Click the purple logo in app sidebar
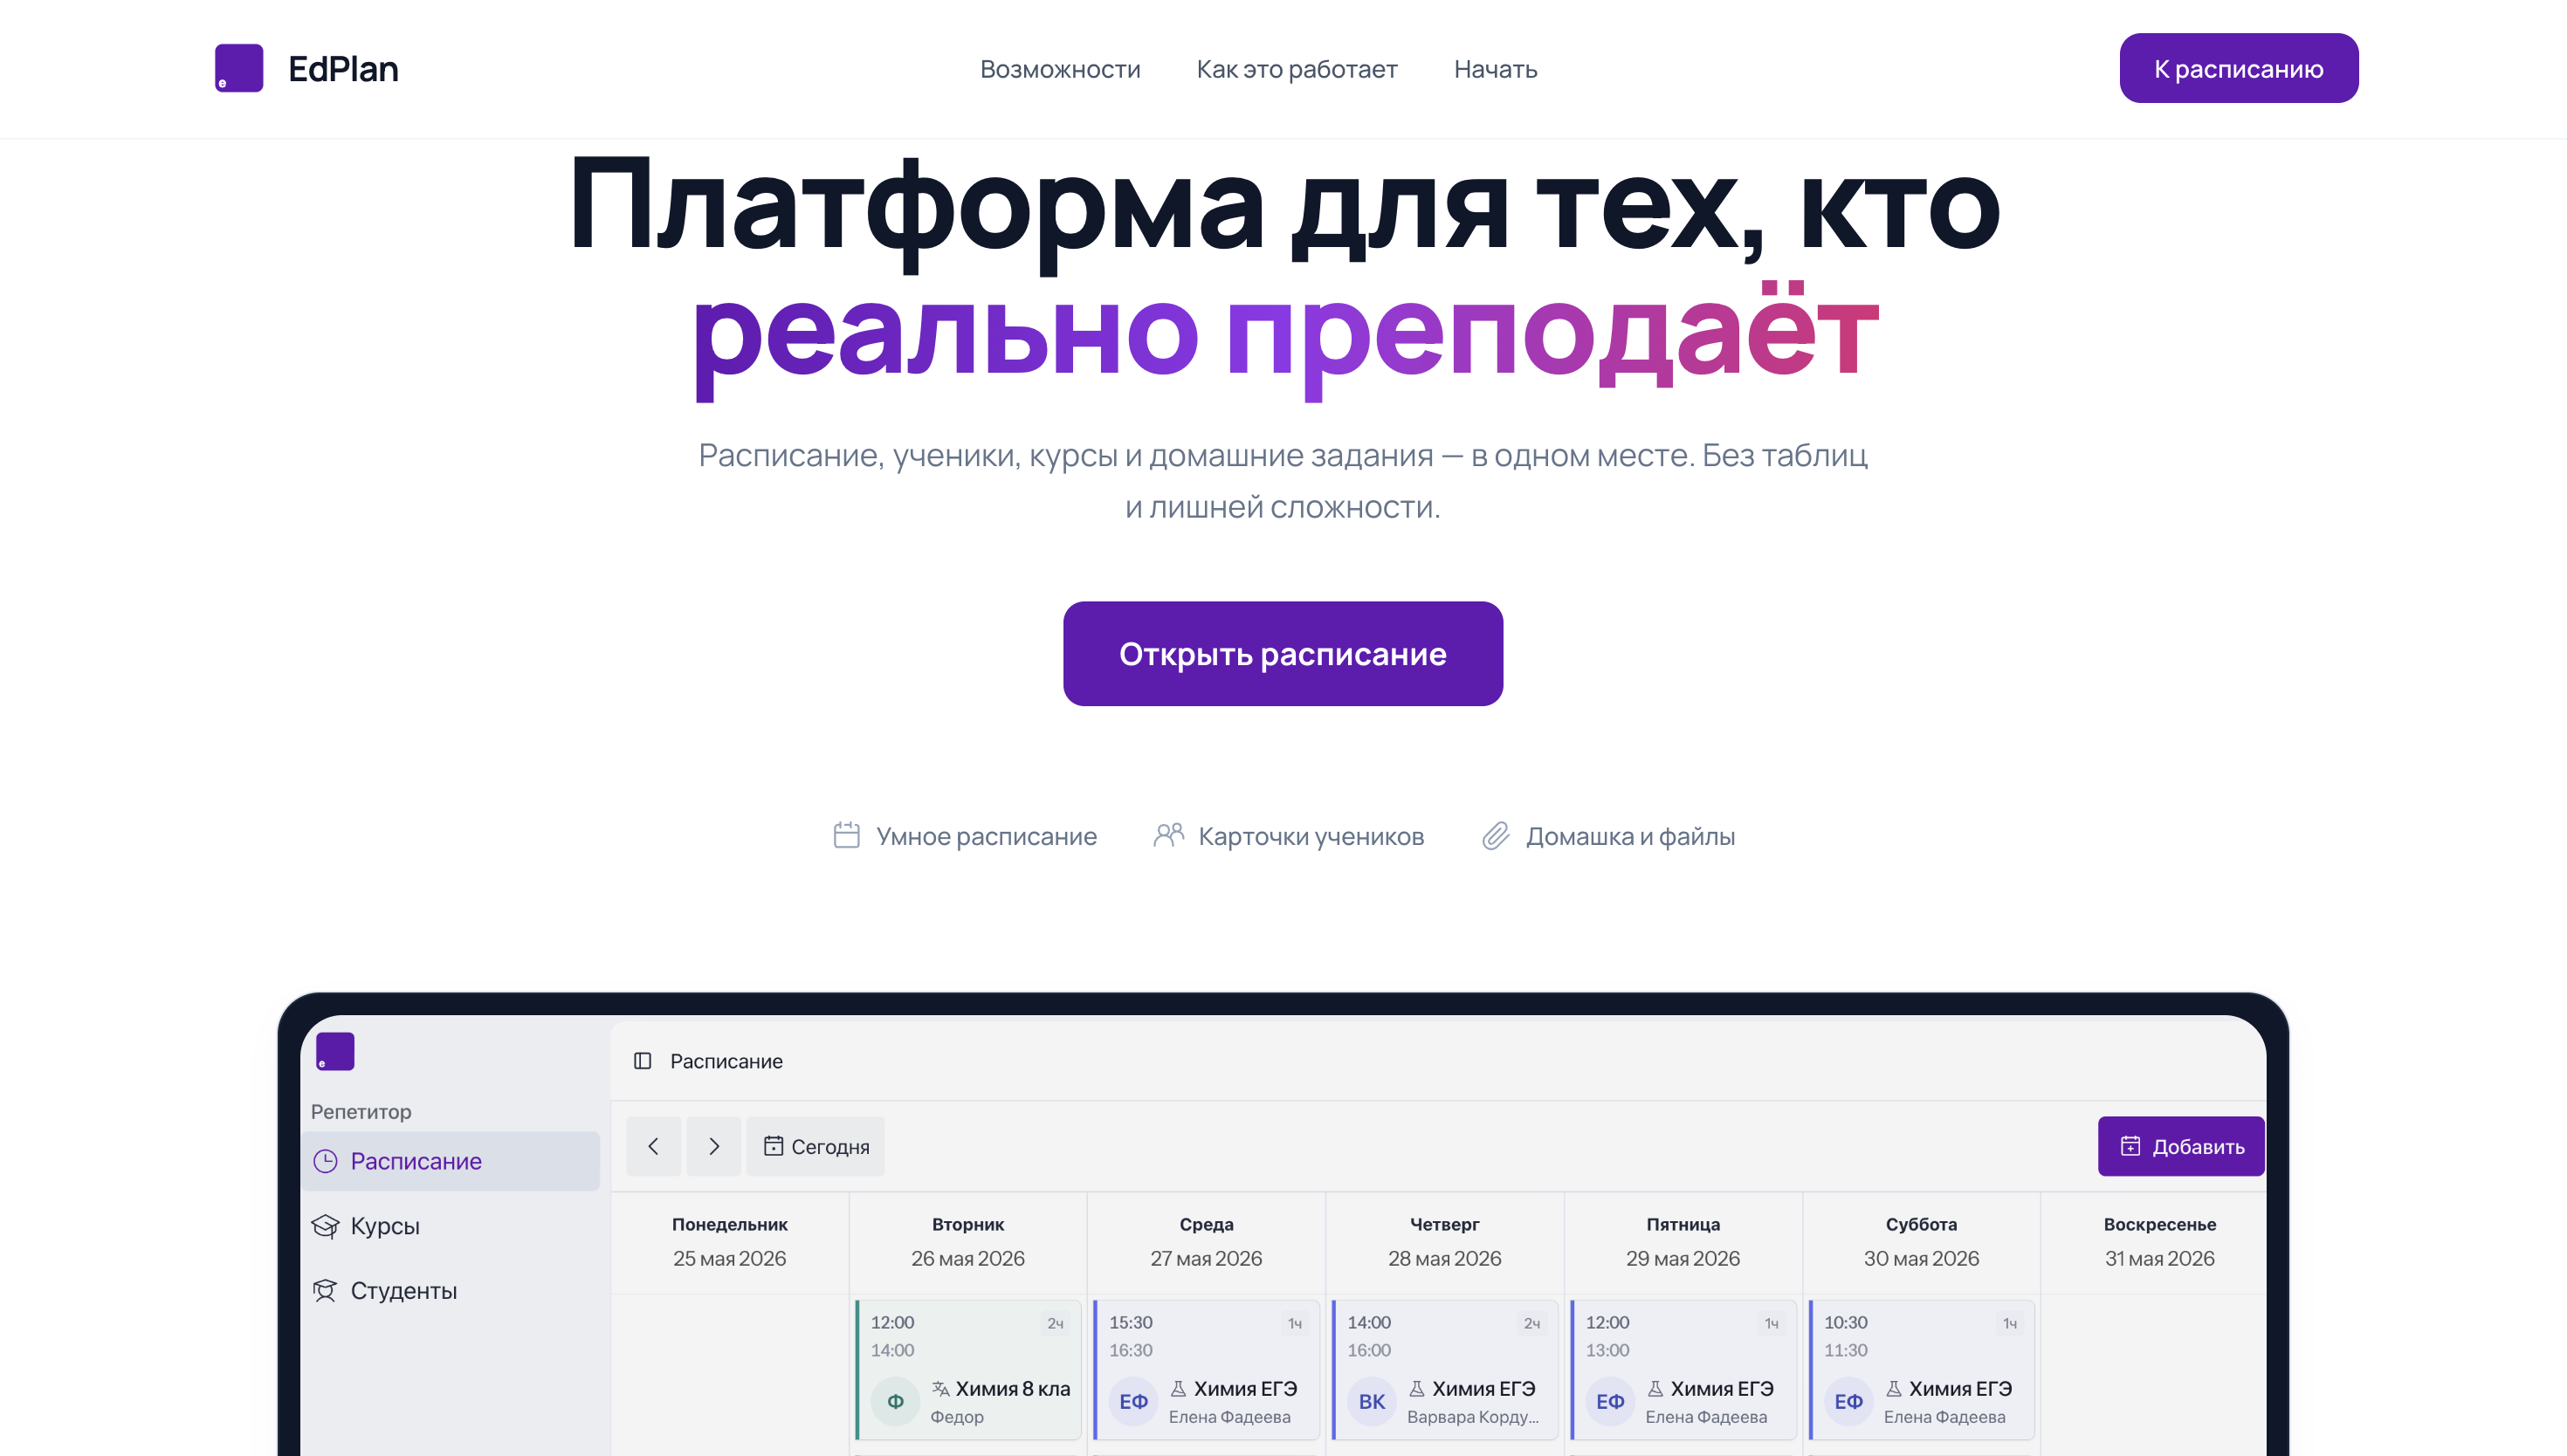Image resolution: width=2567 pixels, height=1456 pixels. [335, 1051]
